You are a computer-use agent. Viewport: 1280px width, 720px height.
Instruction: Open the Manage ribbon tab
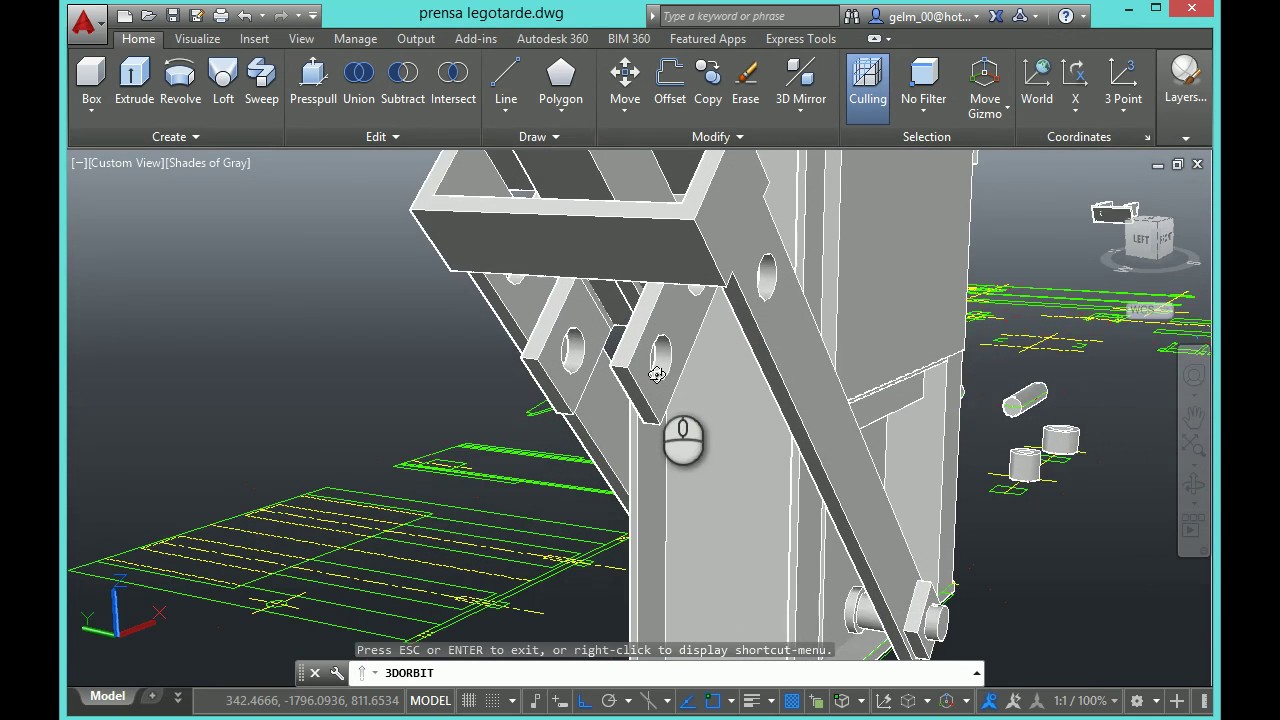pos(355,39)
